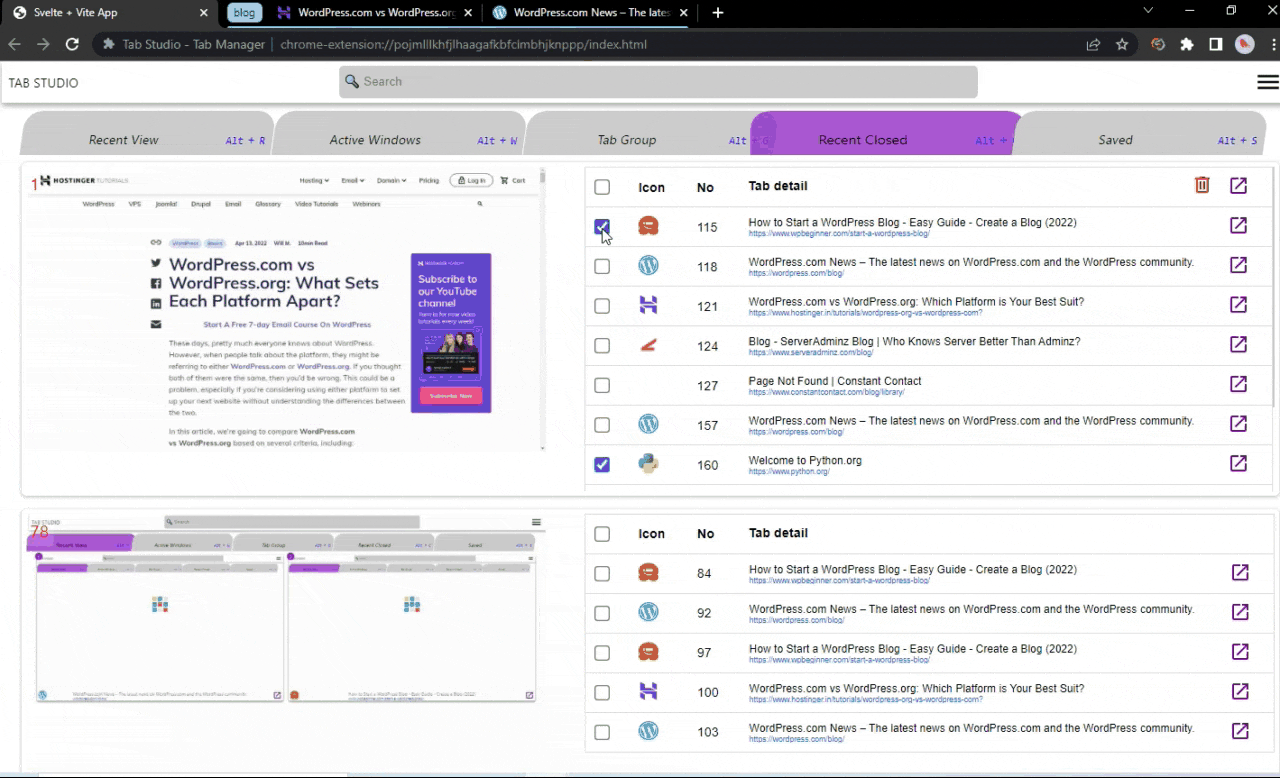Check the checkbox for tab 103
The width and height of the screenshot is (1280, 778).
click(x=601, y=732)
